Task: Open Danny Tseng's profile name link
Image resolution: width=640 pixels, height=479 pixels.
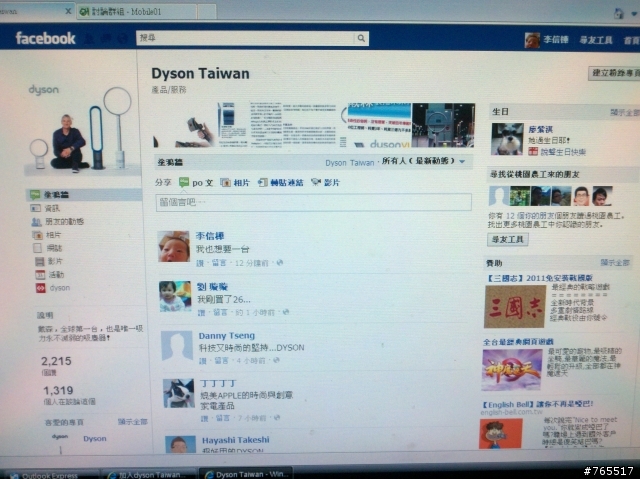Action: 227,336
